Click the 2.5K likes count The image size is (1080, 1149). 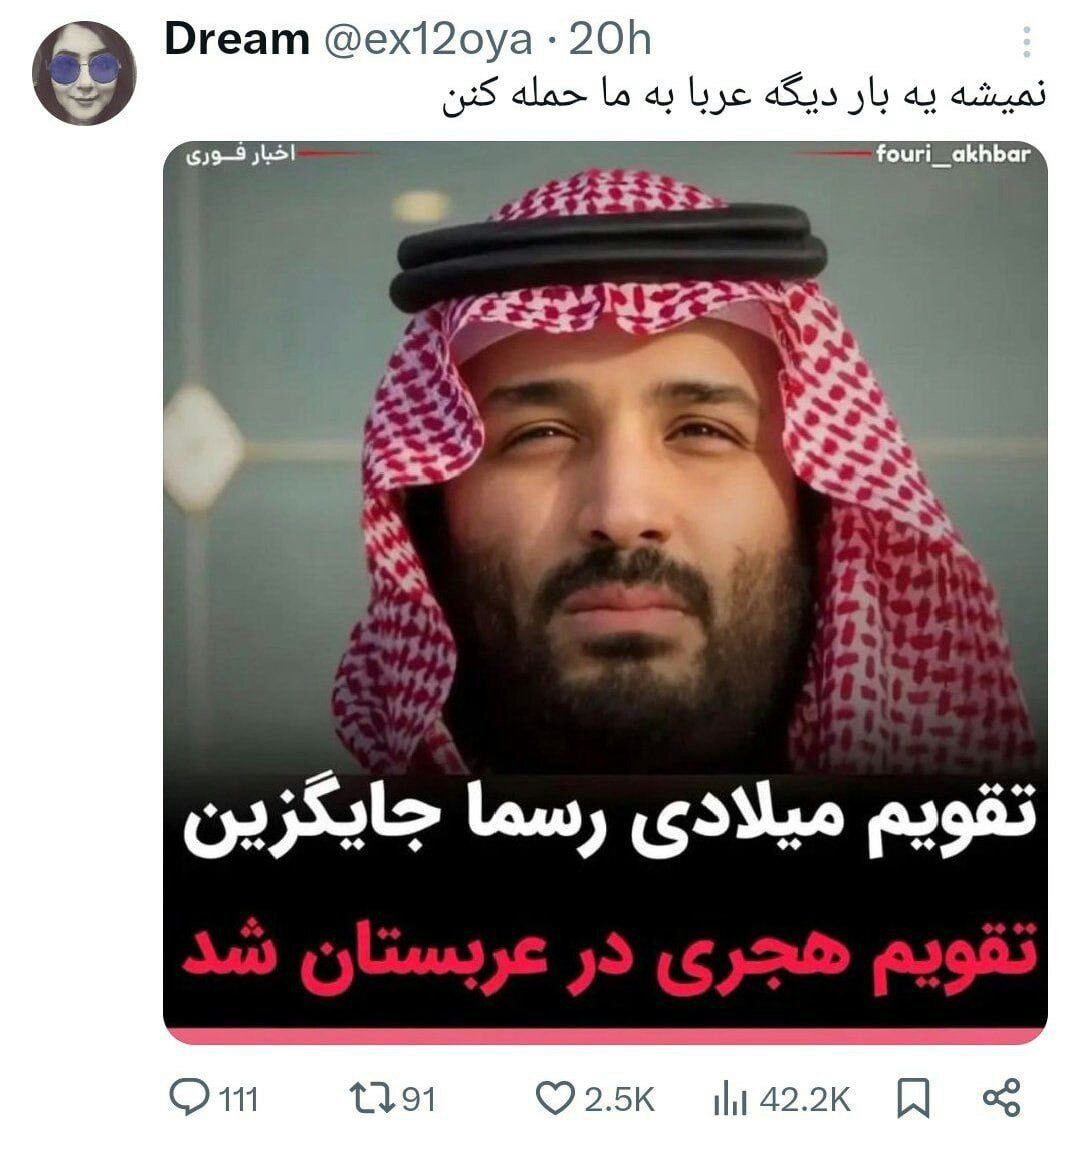[x=619, y=1100]
